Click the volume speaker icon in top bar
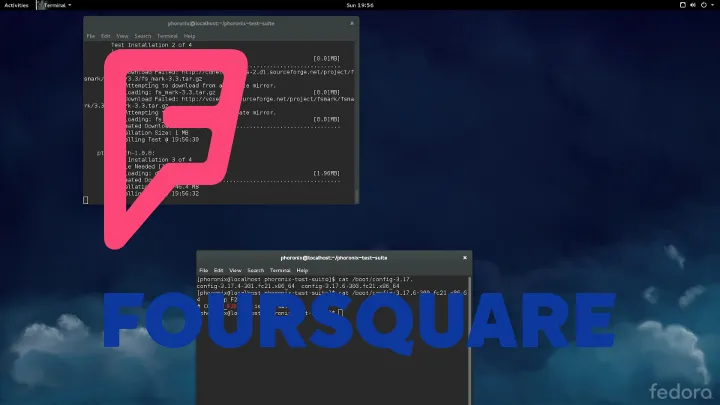 coord(692,5)
